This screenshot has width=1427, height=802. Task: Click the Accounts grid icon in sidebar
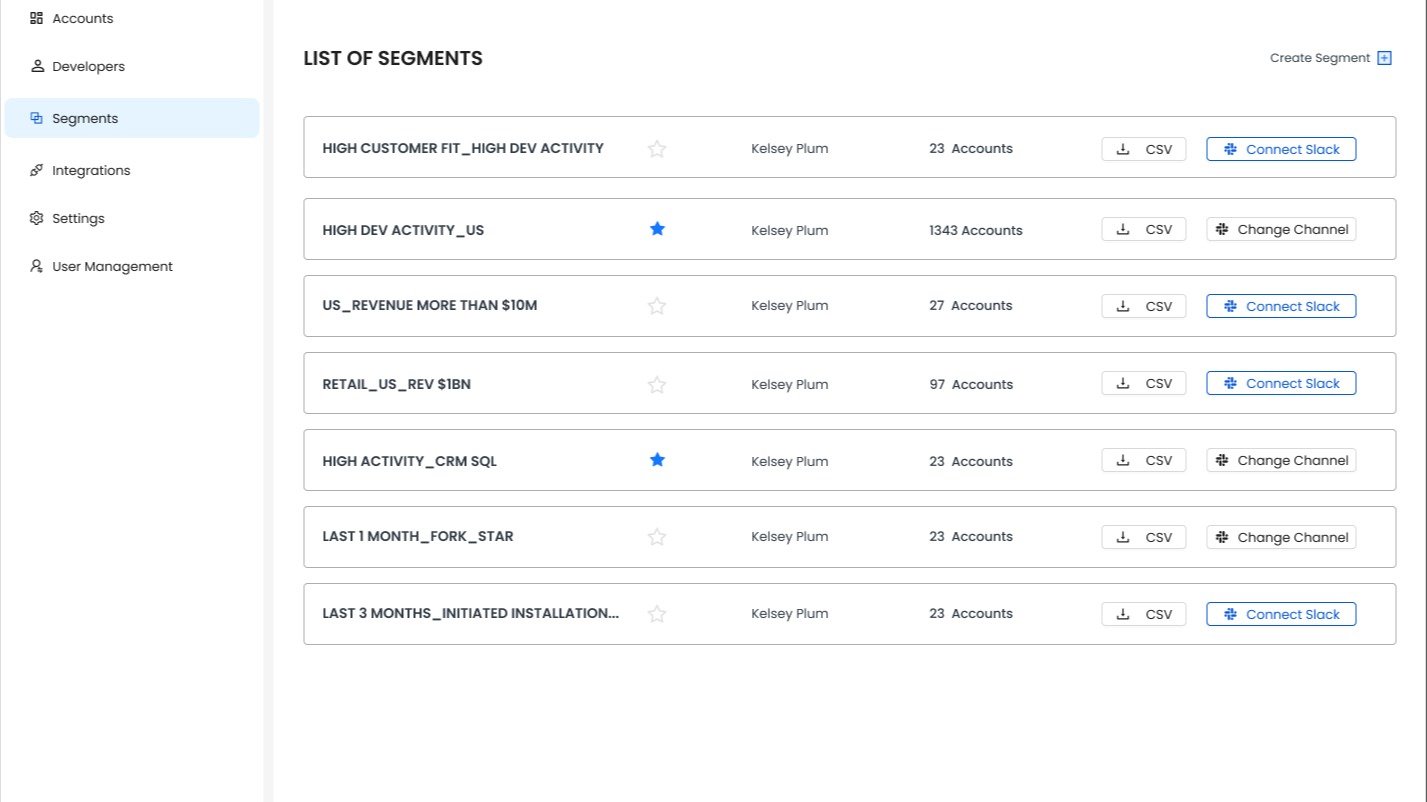point(37,18)
